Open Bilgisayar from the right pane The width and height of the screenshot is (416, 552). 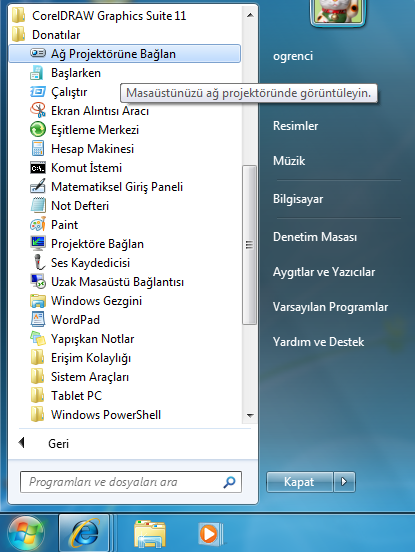[298, 199]
